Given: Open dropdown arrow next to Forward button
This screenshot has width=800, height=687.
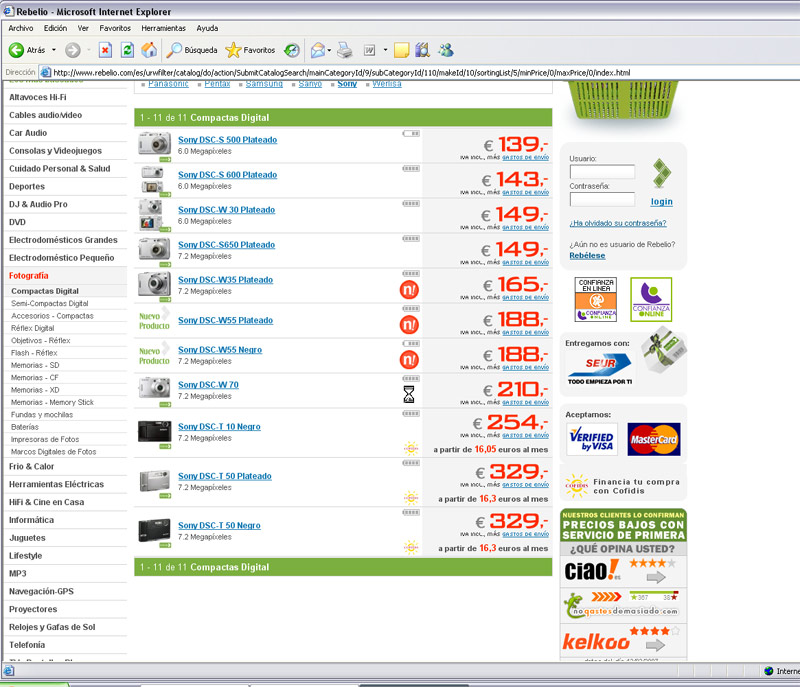Looking at the screenshot, I should coord(89,50).
